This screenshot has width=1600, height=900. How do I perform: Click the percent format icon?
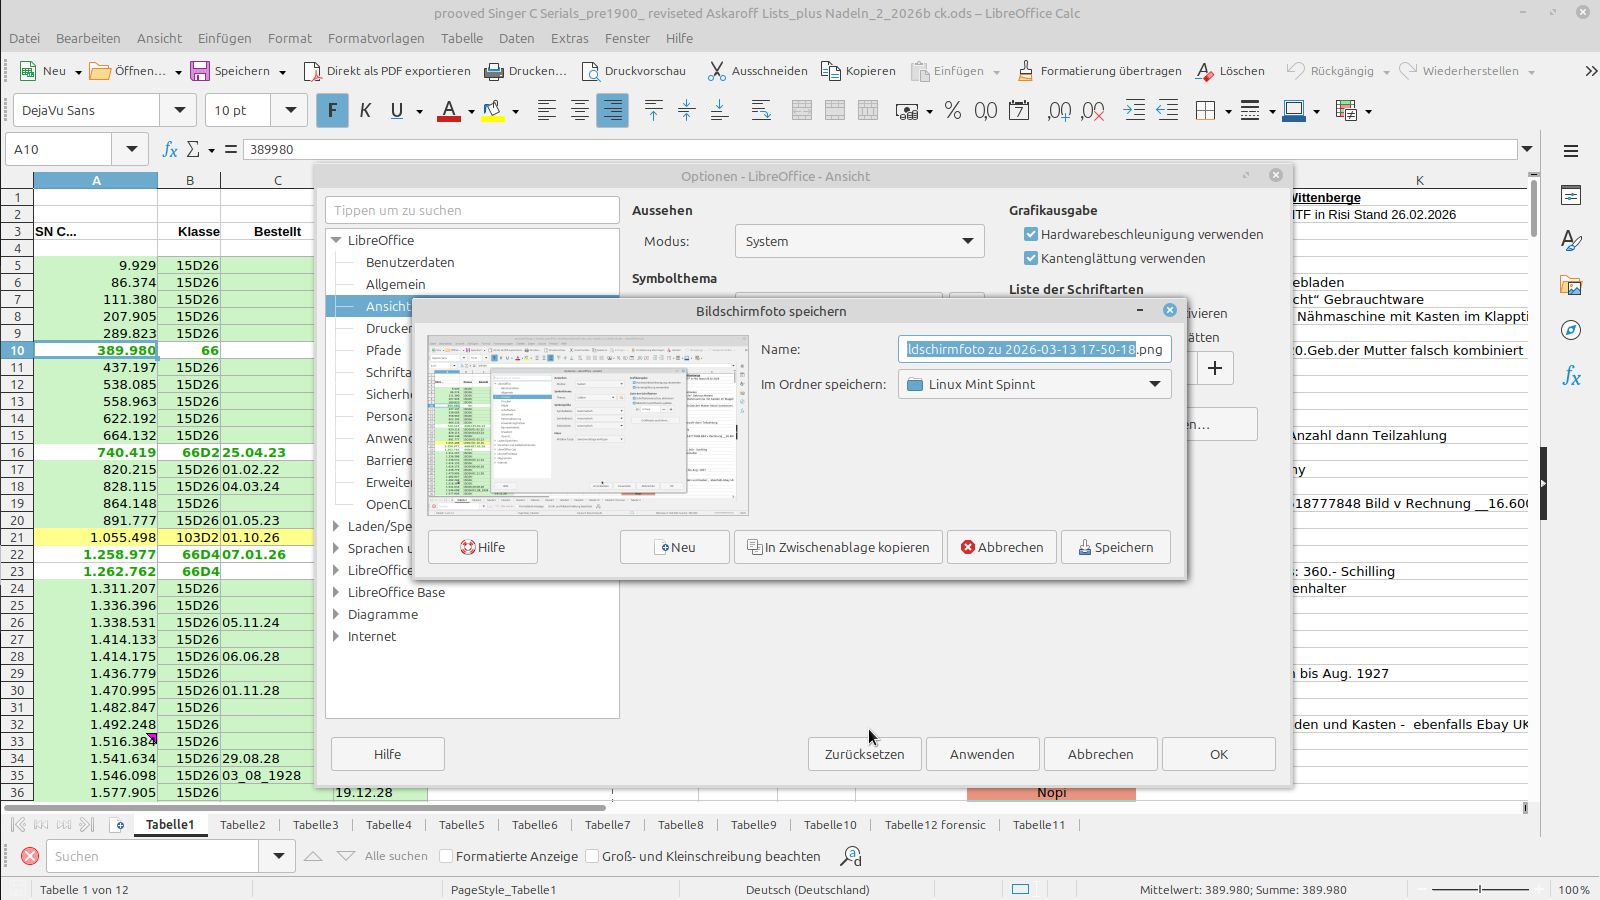(953, 110)
